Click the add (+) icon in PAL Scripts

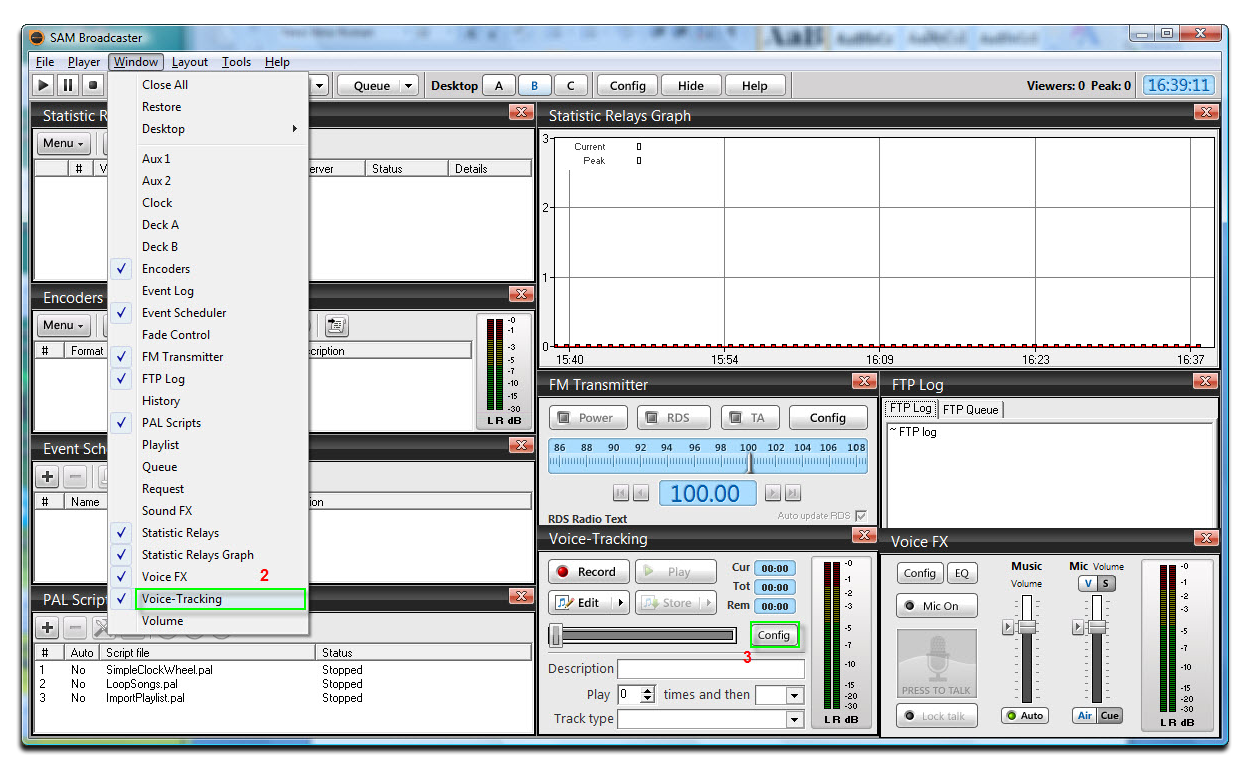[x=46, y=627]
